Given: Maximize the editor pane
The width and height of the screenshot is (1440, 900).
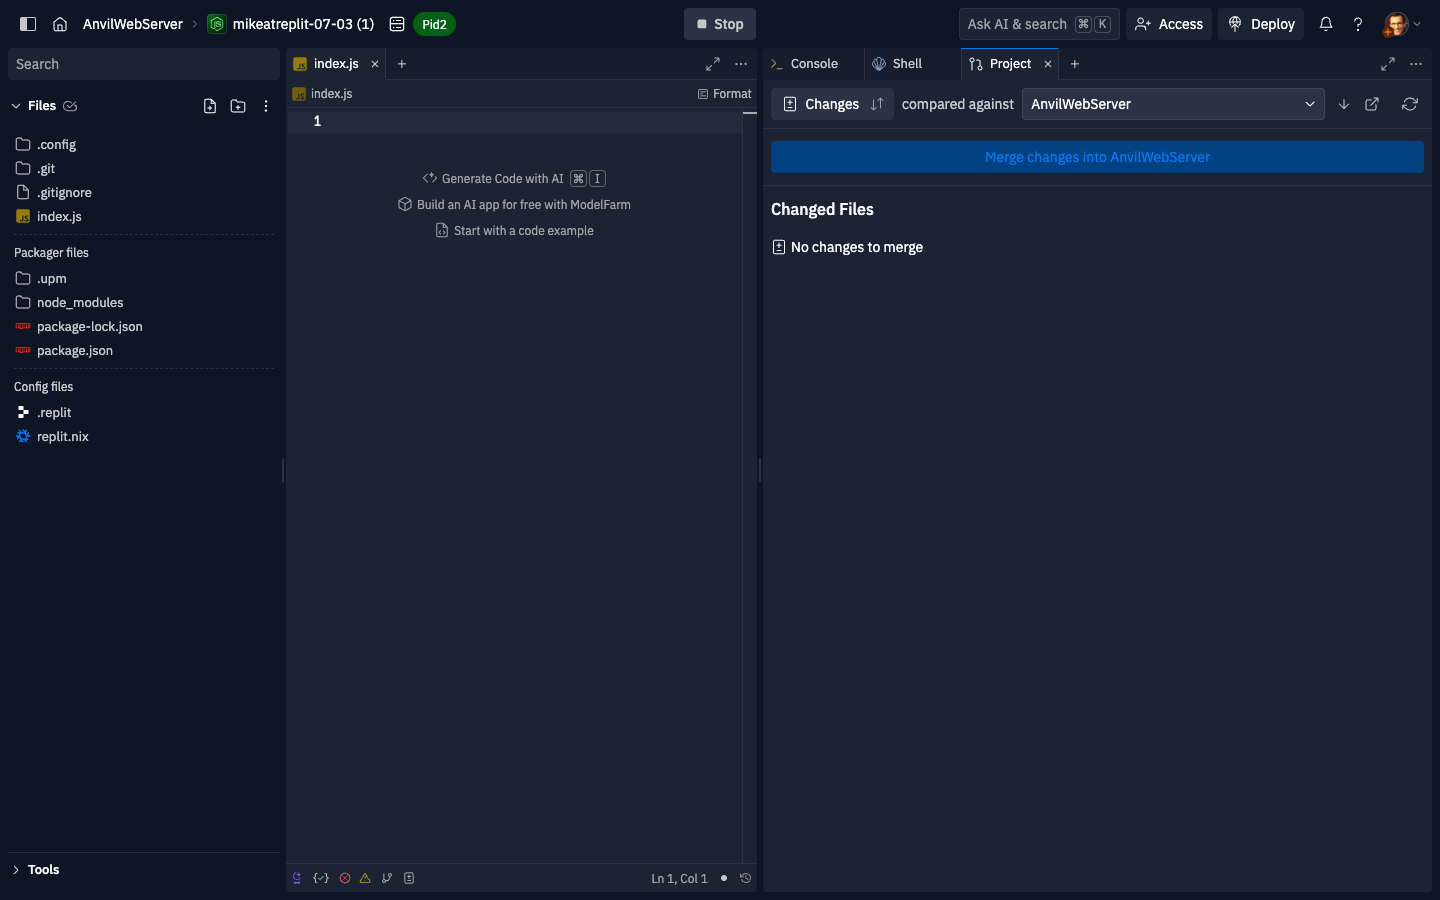Looking at the screenshot, I should pyautogui.click(x=713, y=64).
